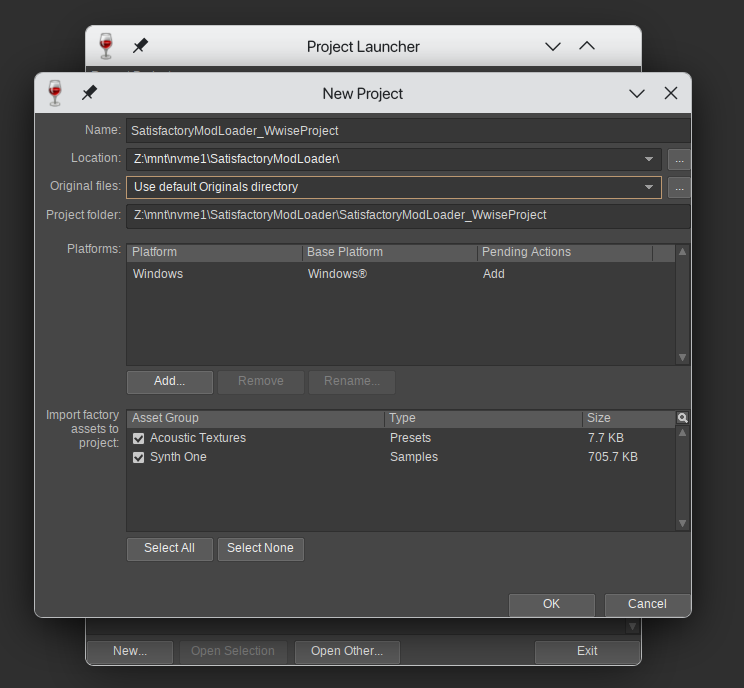Confirm project creation with OK
The image size is (744, 688).
click(552, 604)
